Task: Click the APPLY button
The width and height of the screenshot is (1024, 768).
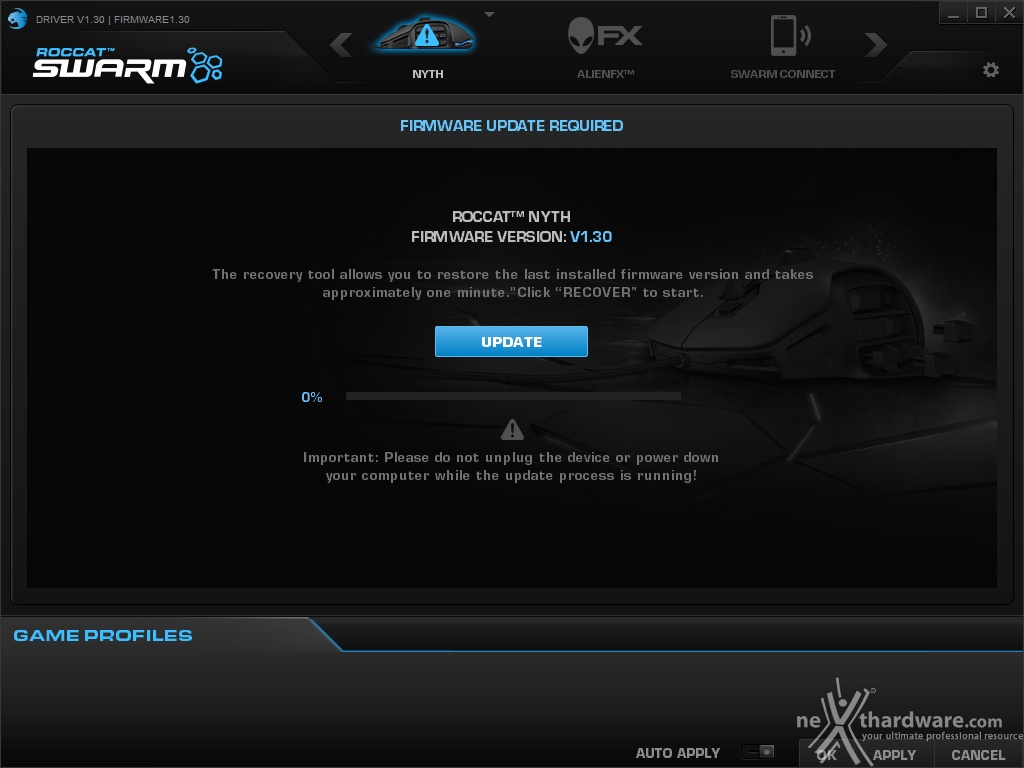Action: 894,754
